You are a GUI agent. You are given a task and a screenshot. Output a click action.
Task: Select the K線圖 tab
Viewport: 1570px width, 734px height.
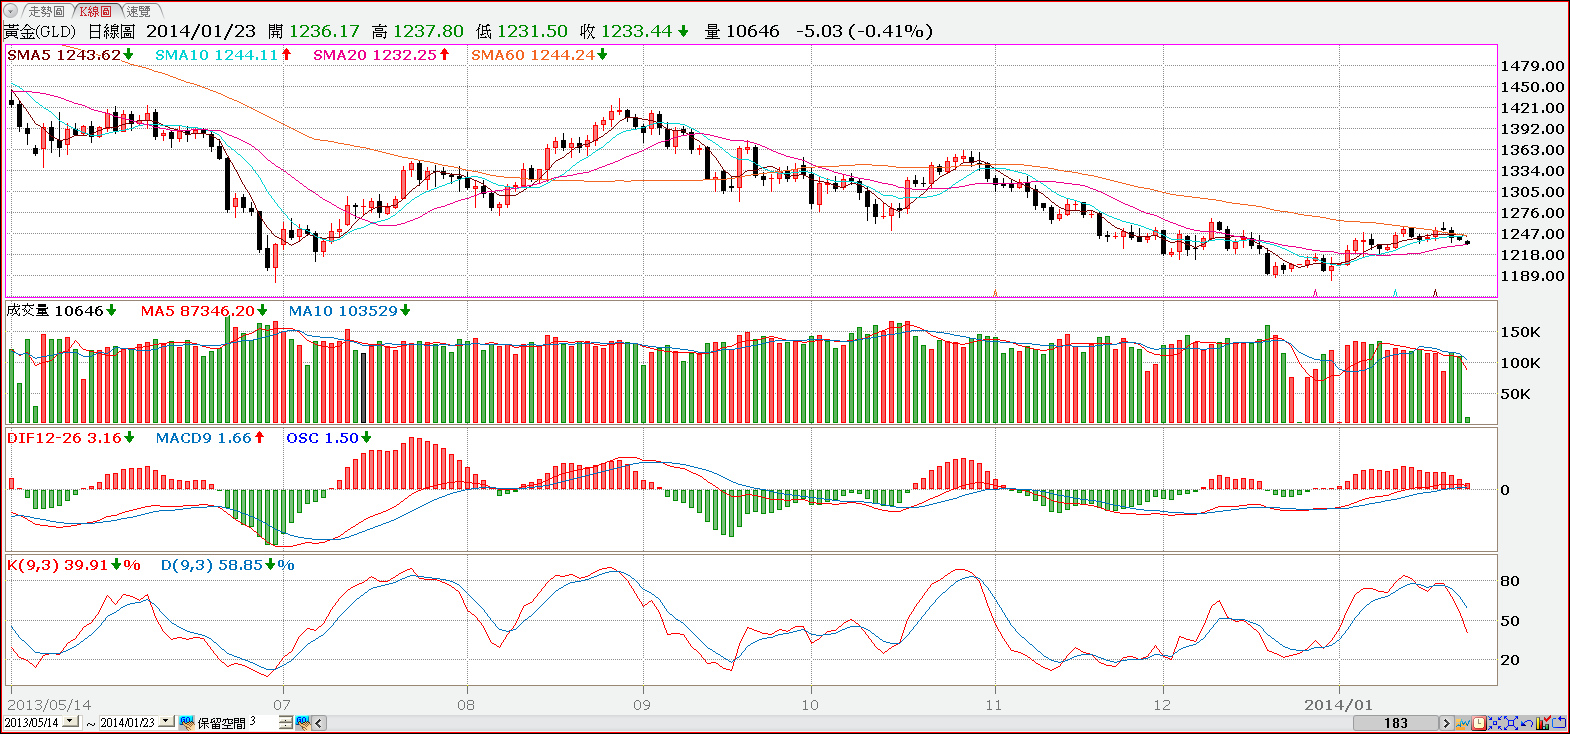tap(95, 11)
